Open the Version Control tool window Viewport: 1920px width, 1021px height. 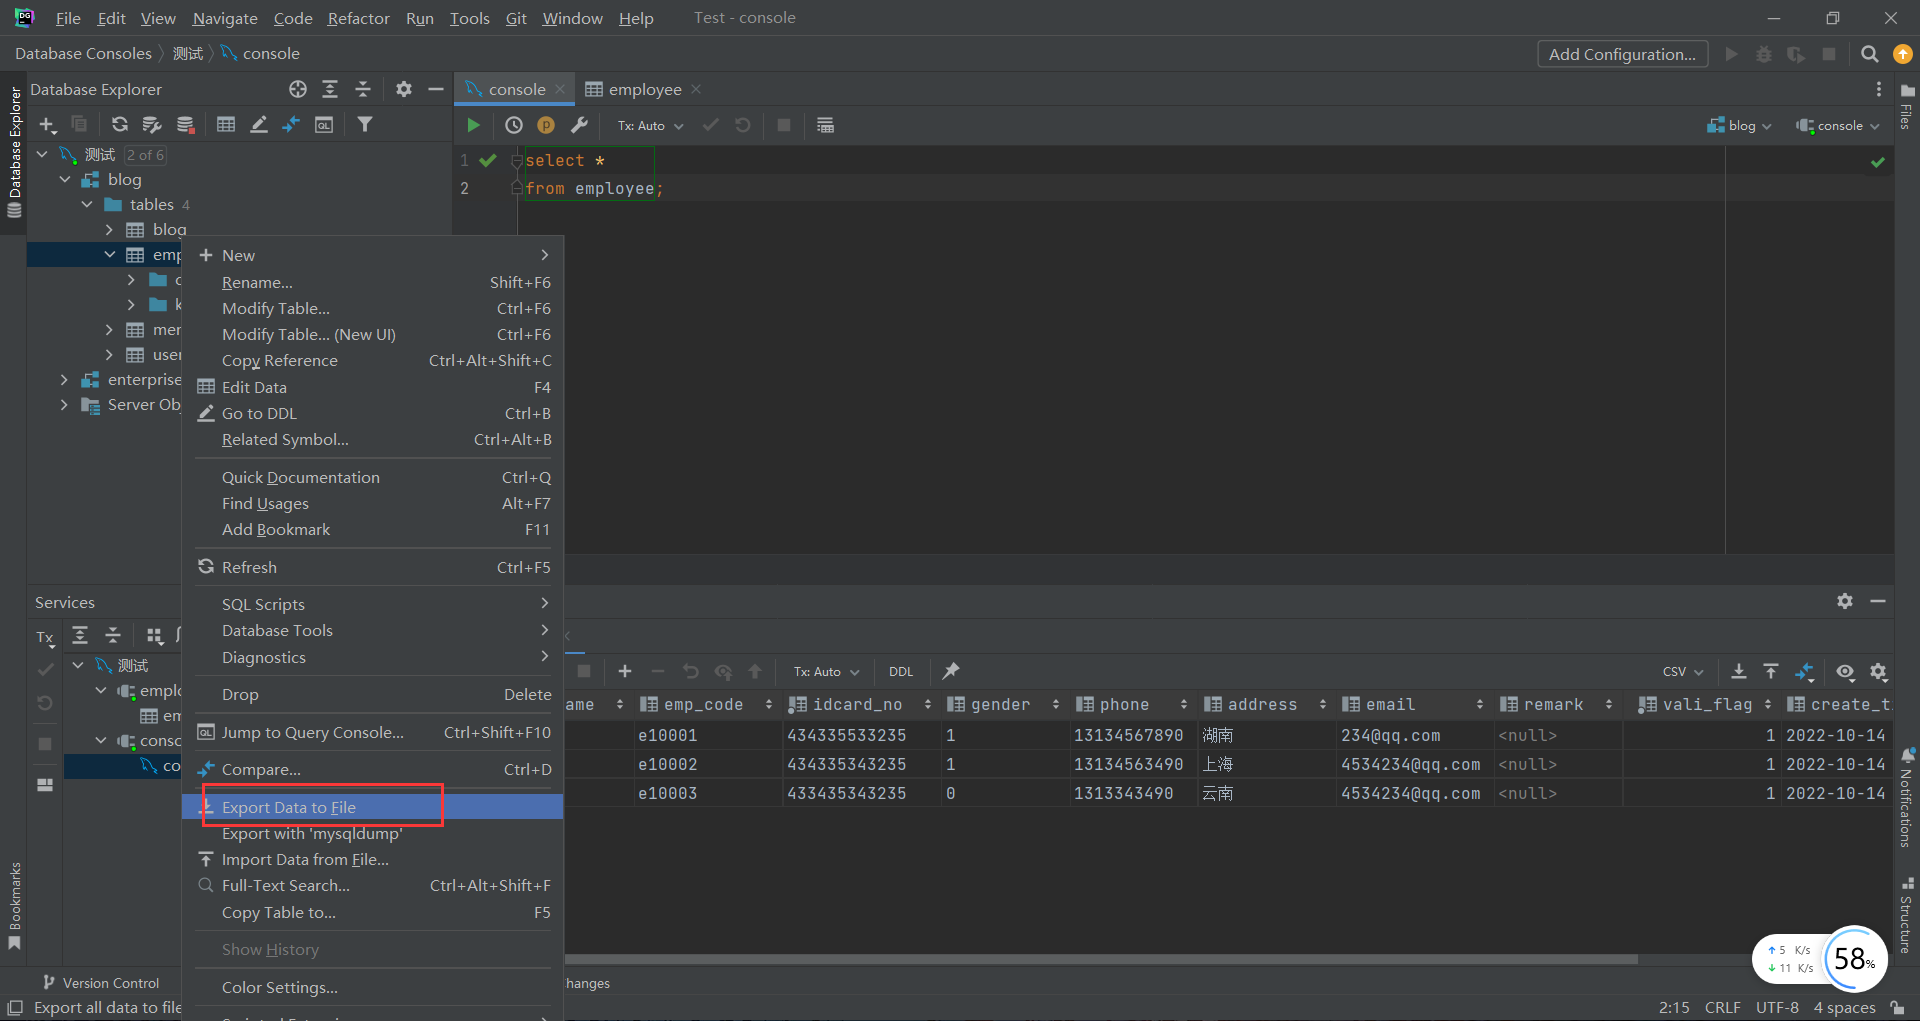click(x=101, y=983)
